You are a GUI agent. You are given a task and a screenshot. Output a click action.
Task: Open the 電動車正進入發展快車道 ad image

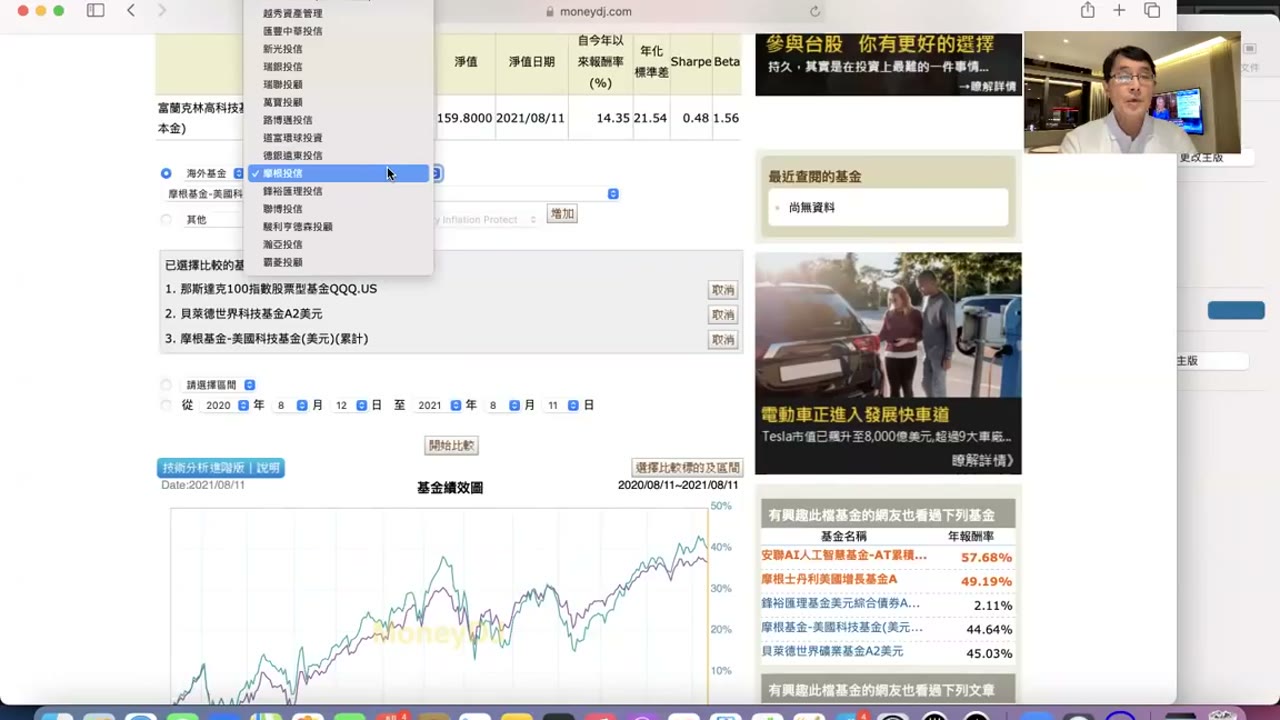pos(888,363)
